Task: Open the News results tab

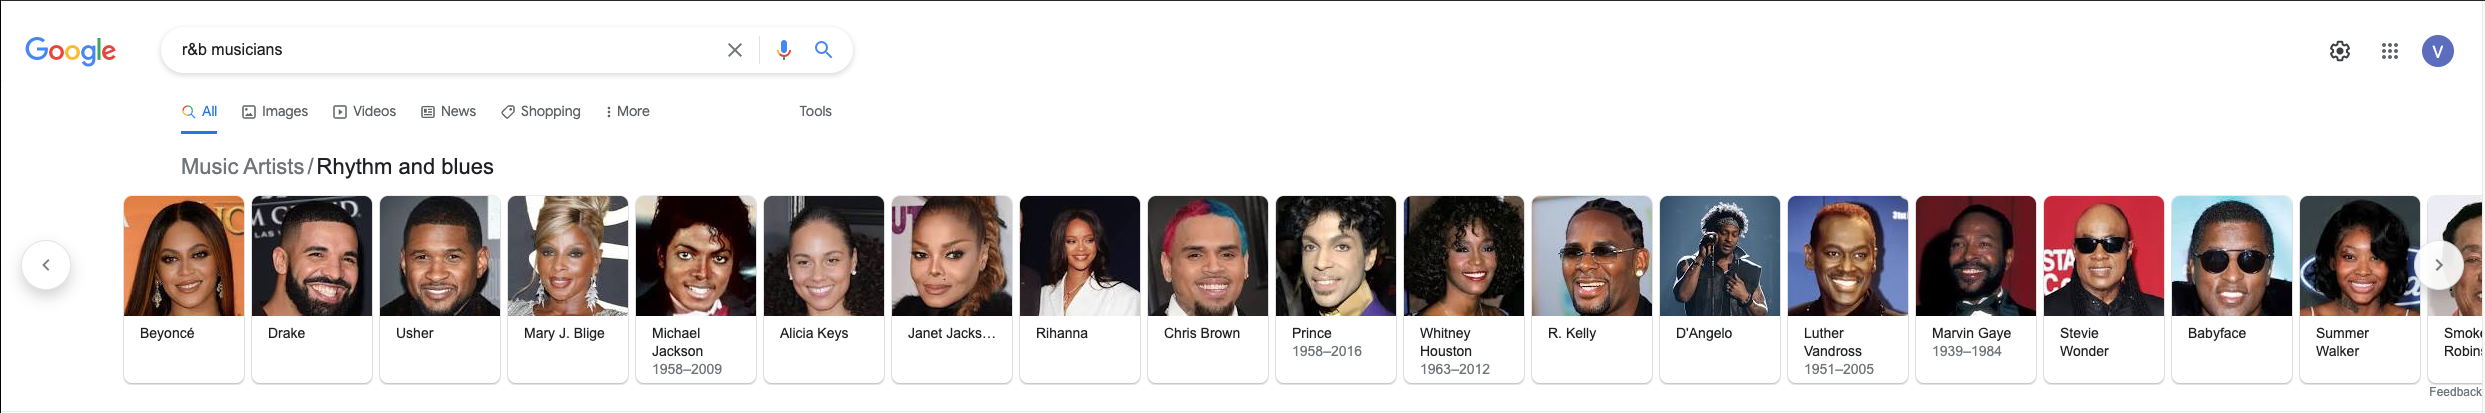Action: (449, 112)
